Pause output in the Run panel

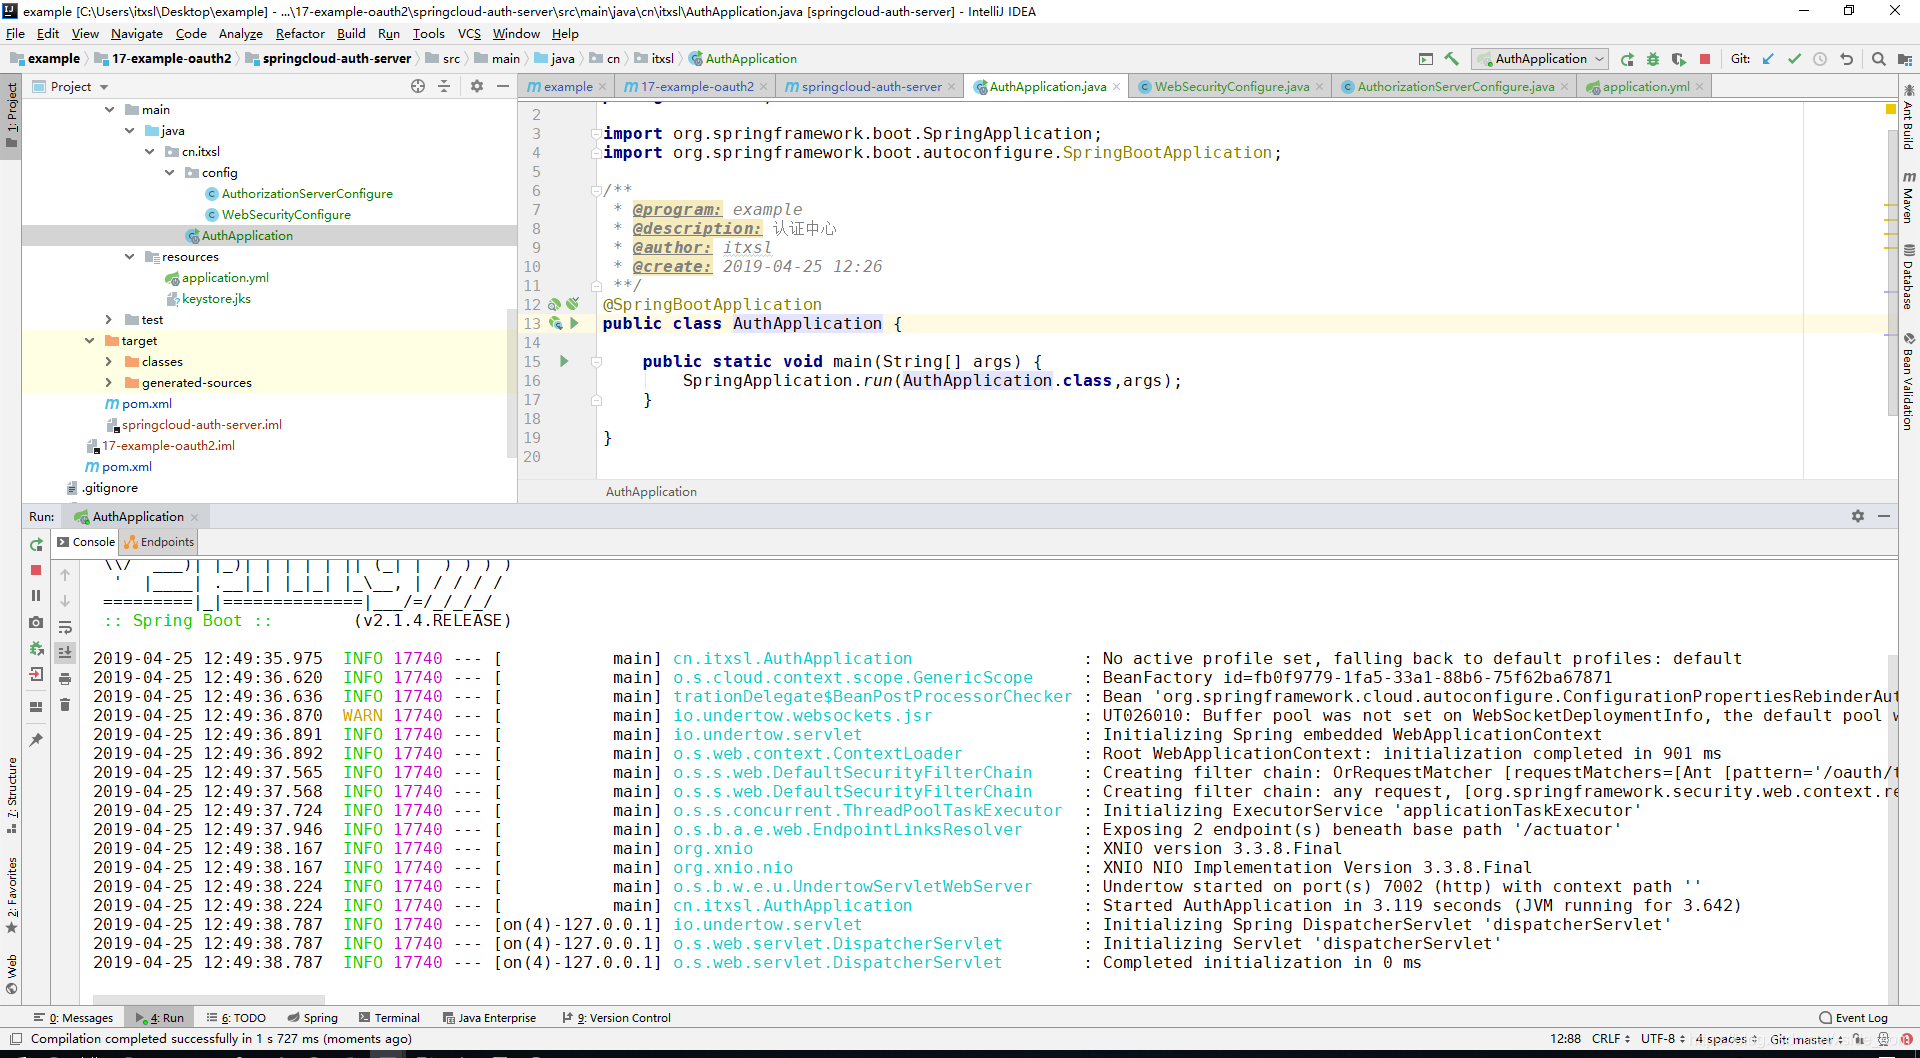coord(36,595)
